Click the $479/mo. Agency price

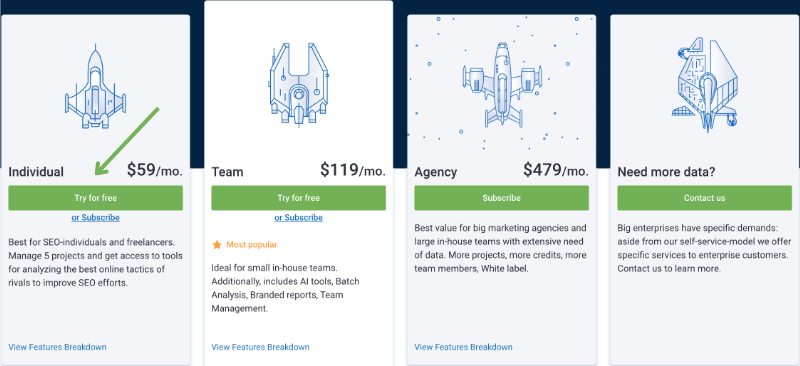coord(556,170)
